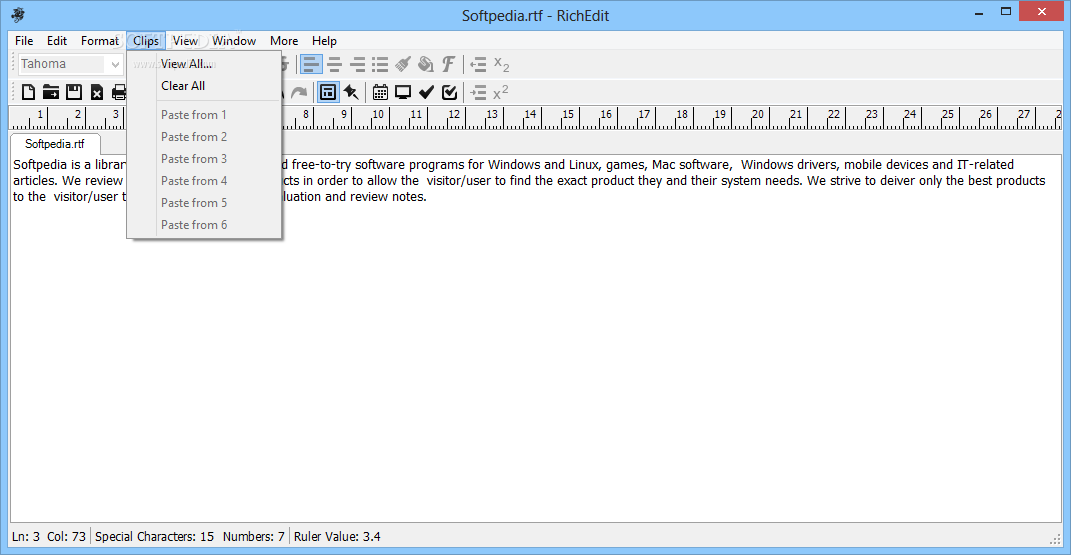Click the 'Special Characters: 15' status text
The height and width of the screenshot is (555, 1071).
click(x=154, y=537)
